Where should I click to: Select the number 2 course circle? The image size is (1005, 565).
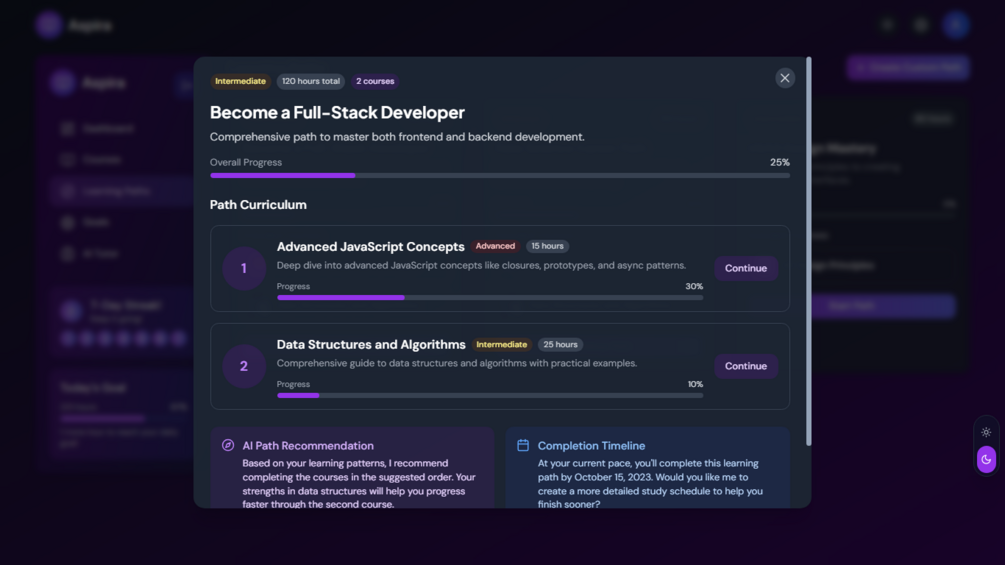(x=243, y=366)
